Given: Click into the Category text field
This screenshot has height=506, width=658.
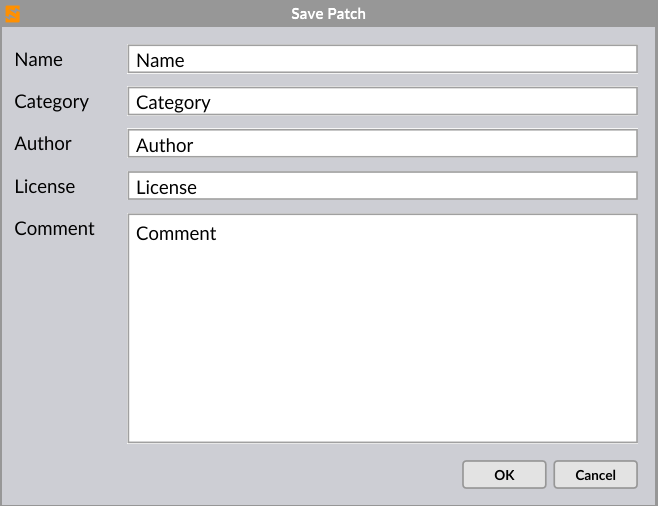Looking at the screenshot, I should coord(382,102).
